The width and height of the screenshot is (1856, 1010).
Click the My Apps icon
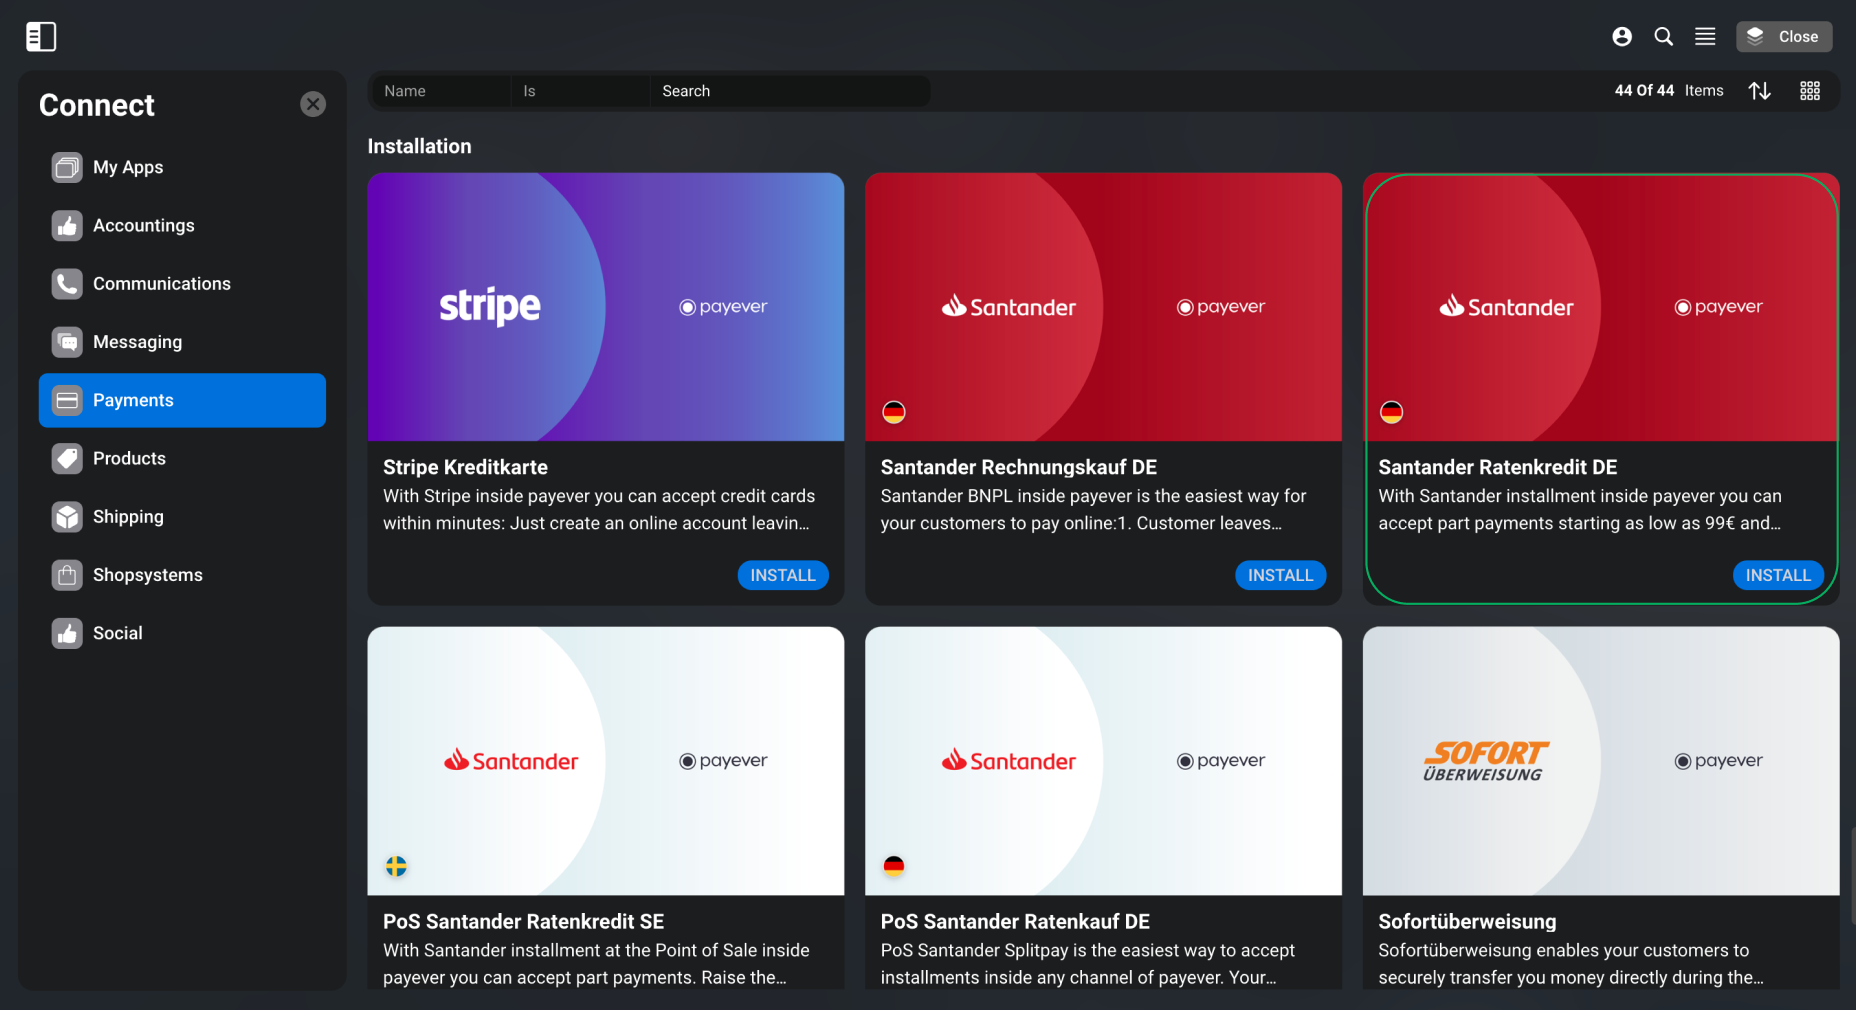(x=67, y=167)
